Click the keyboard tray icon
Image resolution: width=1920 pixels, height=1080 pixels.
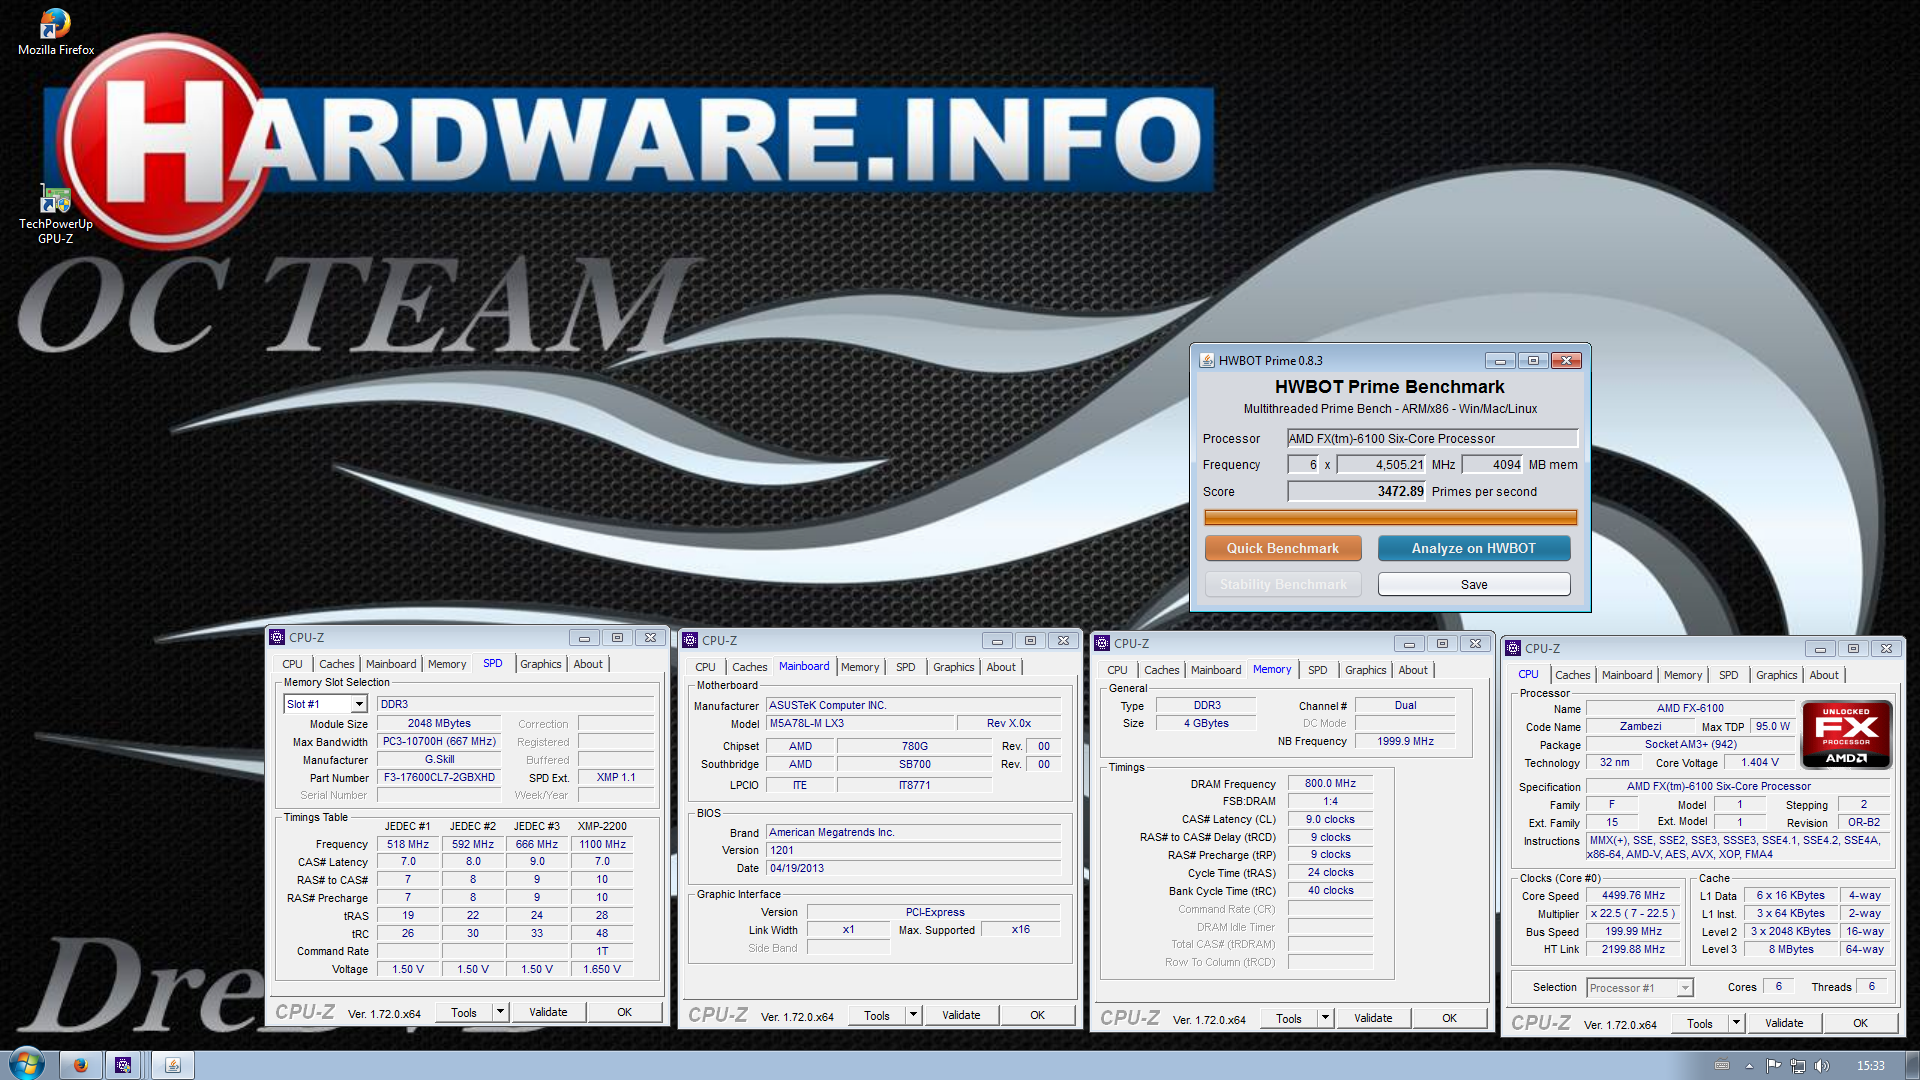point(1722,1066)
